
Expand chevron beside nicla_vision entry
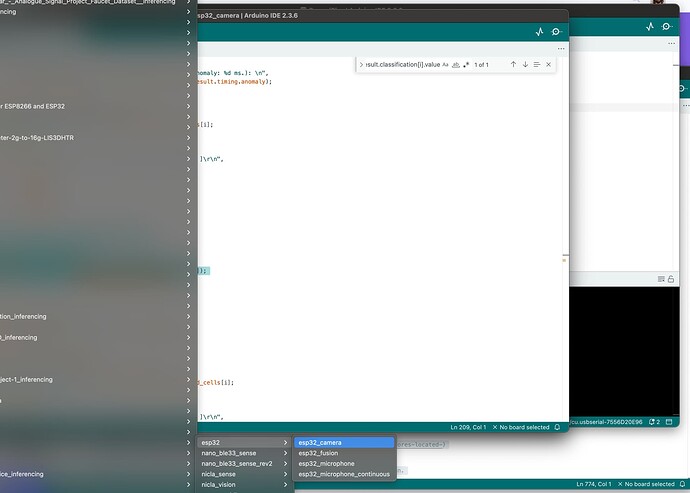click(x=285, y=485)
